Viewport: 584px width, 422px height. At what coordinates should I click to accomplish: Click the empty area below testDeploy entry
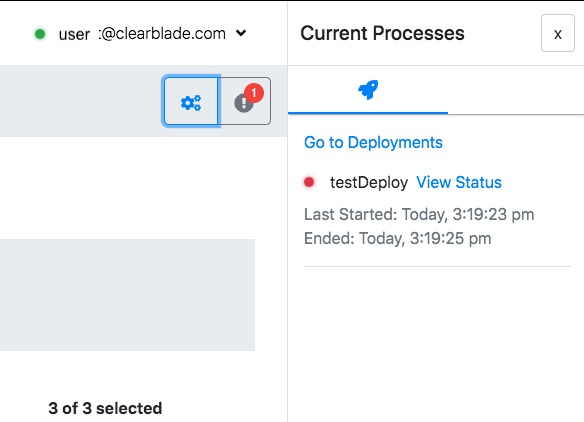point(437,343)
